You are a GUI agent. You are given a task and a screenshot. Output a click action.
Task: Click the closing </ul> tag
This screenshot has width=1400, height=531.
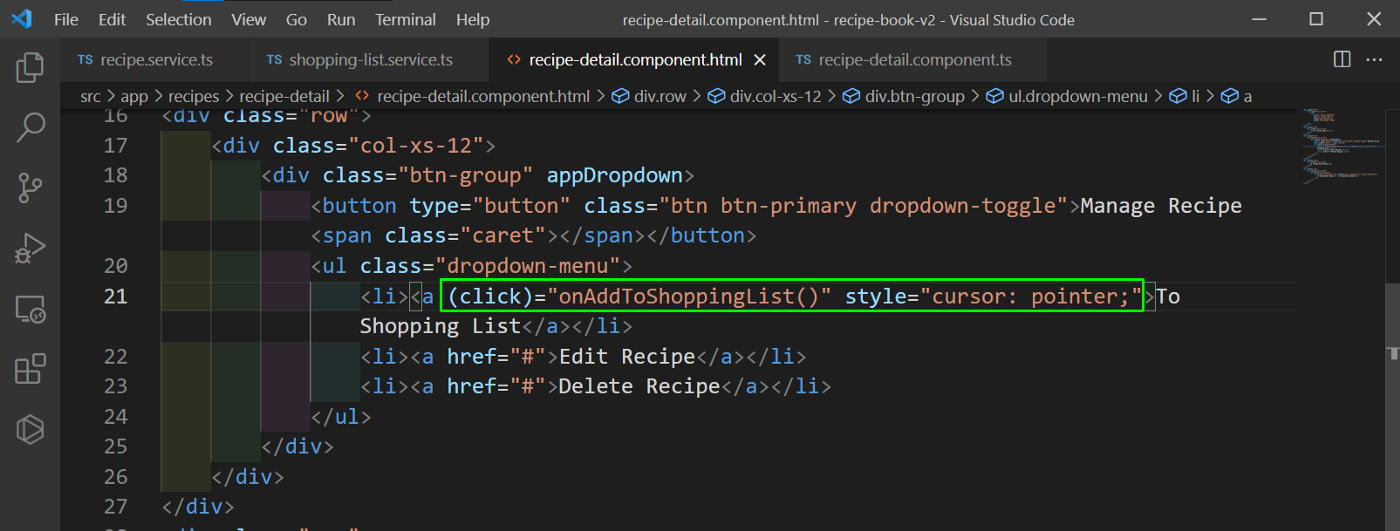[341, 416]
